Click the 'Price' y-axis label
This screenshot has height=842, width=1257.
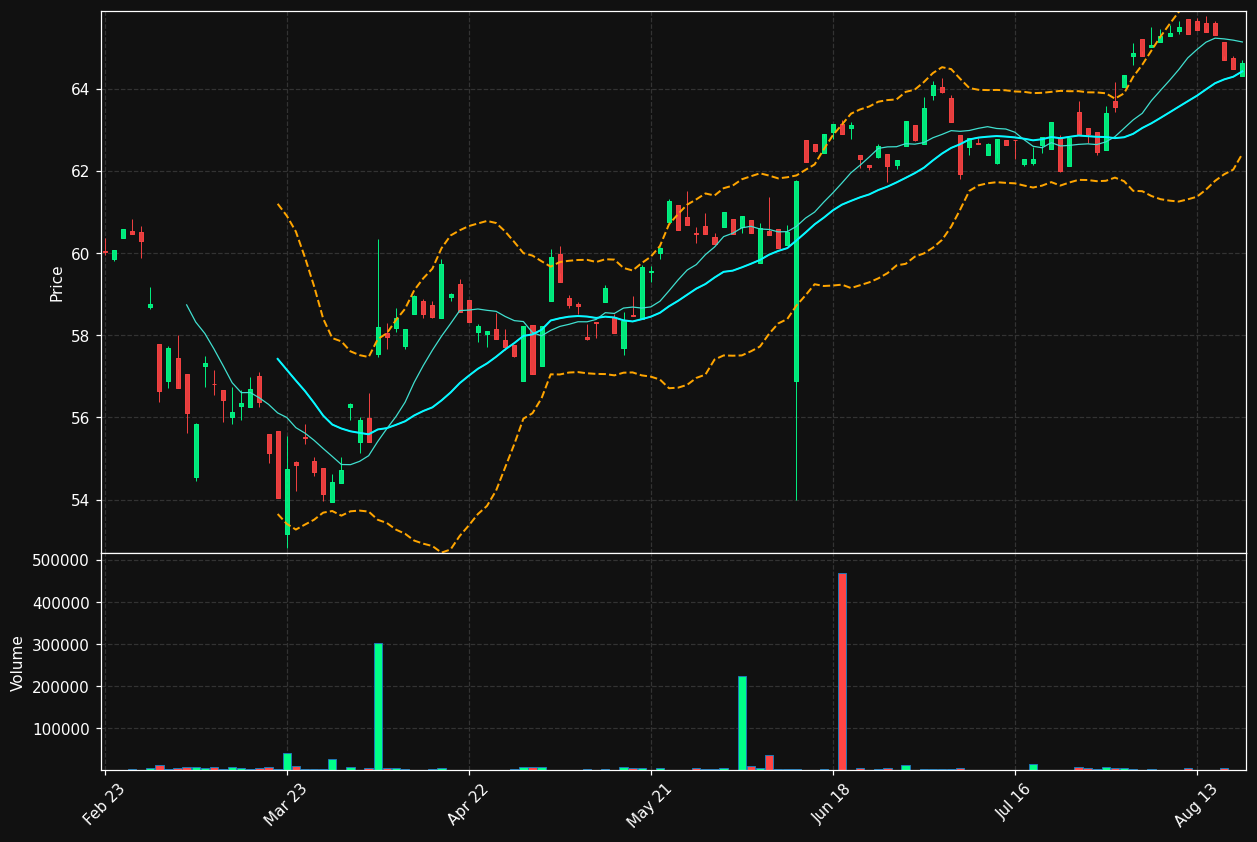[57, 283]
